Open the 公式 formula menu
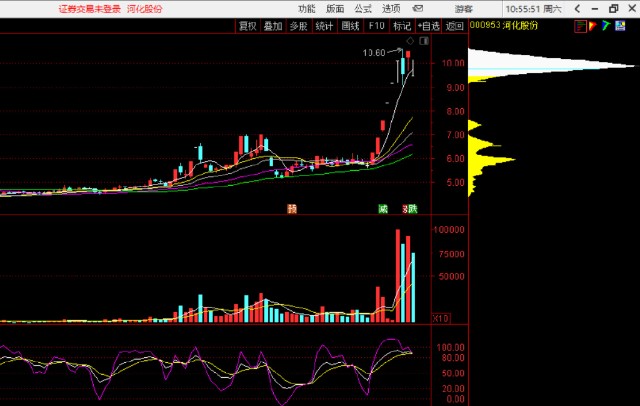 (x=363, y=9)
